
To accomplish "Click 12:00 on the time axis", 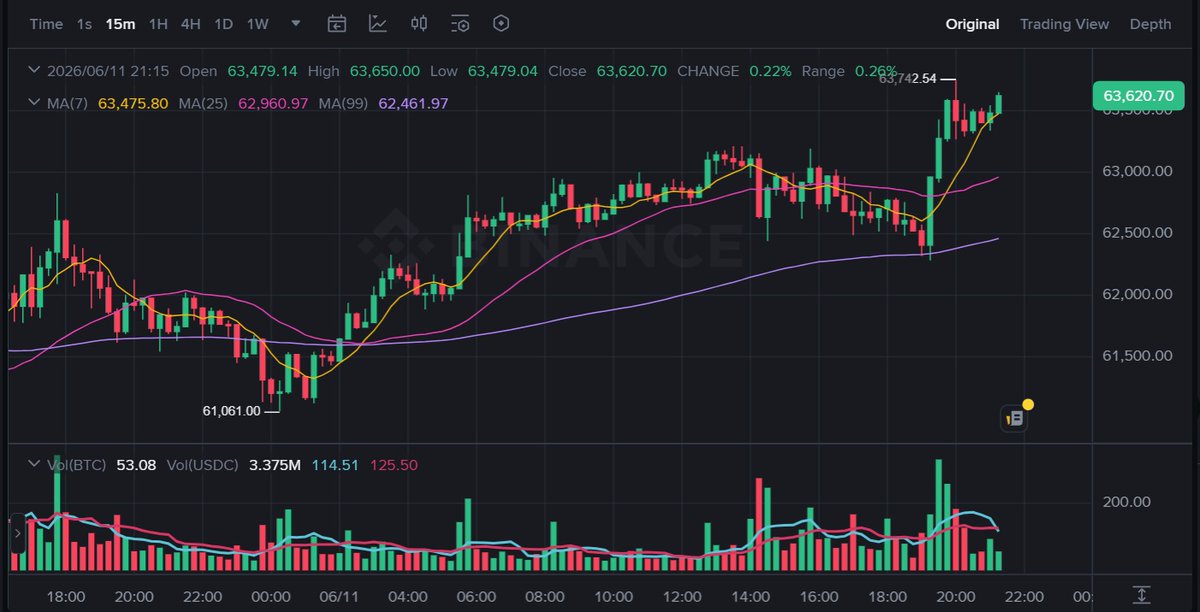I will tap(682, 596).
